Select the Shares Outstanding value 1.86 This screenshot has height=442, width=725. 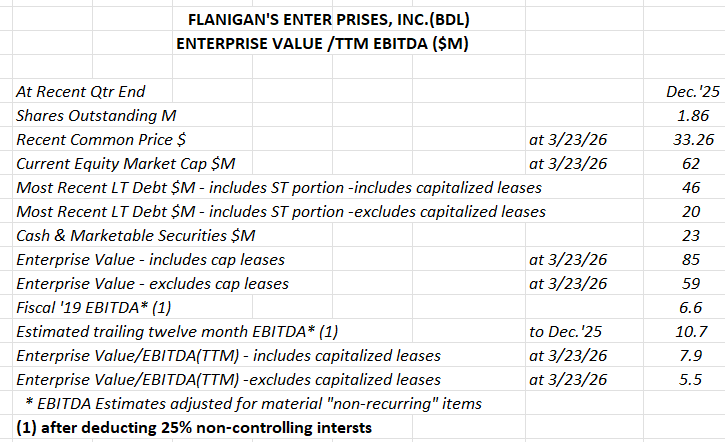click(693, 116)
